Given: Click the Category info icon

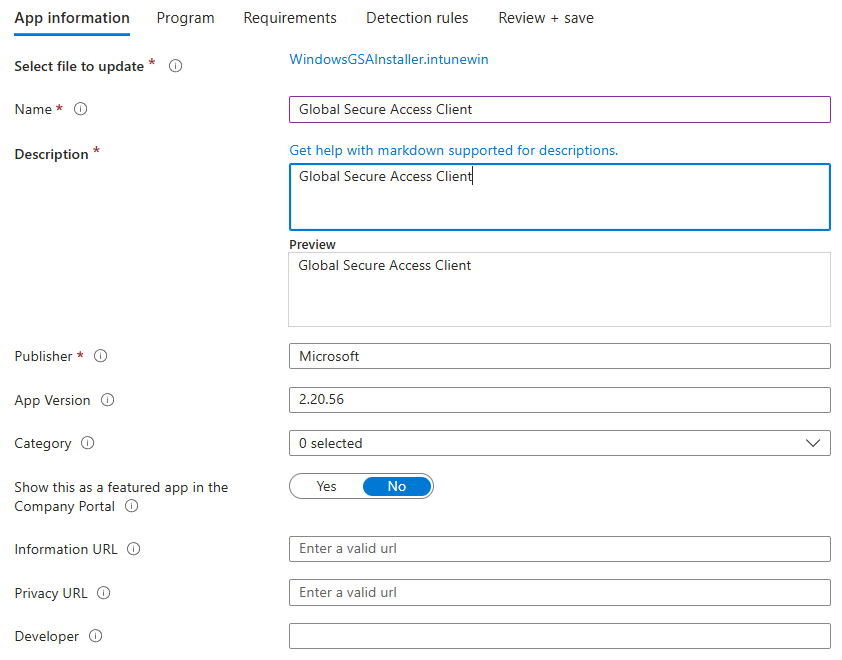Looking at the screenshot, I should [x=87, y=443].
